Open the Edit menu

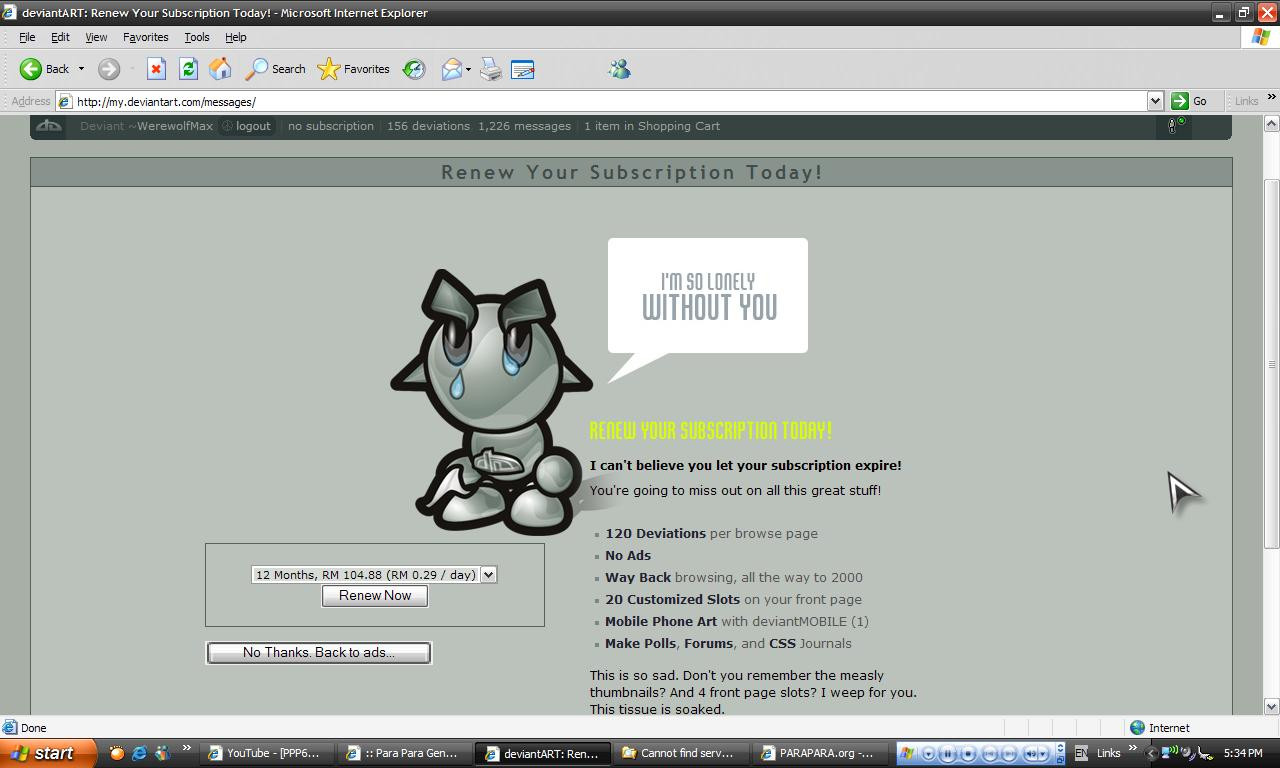[x=60, y=37]
